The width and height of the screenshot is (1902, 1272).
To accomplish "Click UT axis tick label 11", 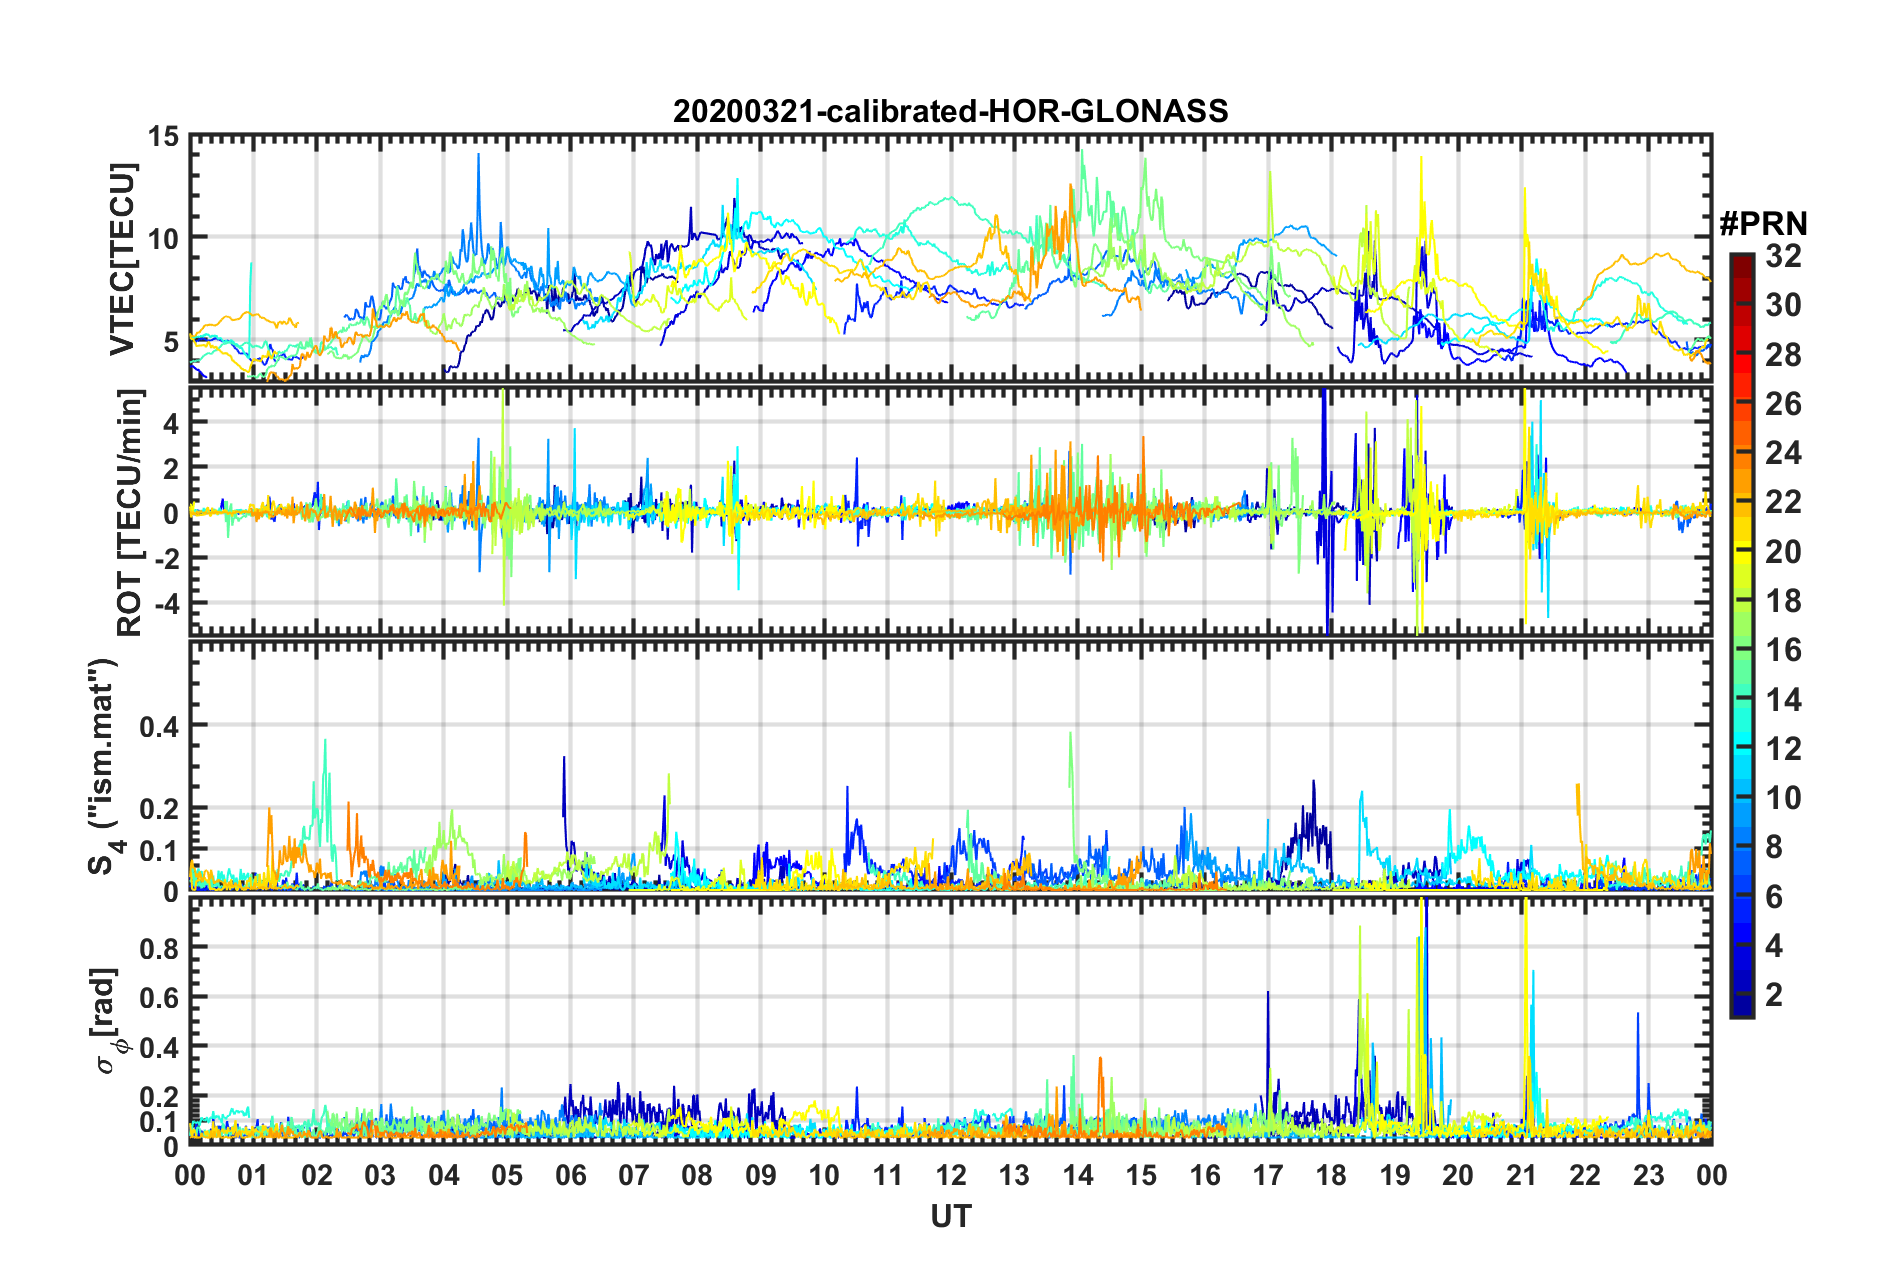I will click(x=888, y=1175).
